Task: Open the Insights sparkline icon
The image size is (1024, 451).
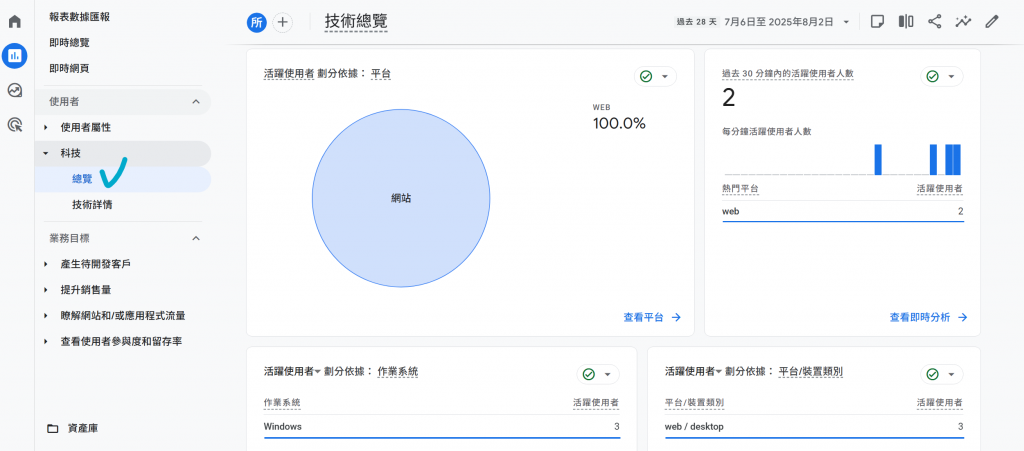Action: (964, 21)
